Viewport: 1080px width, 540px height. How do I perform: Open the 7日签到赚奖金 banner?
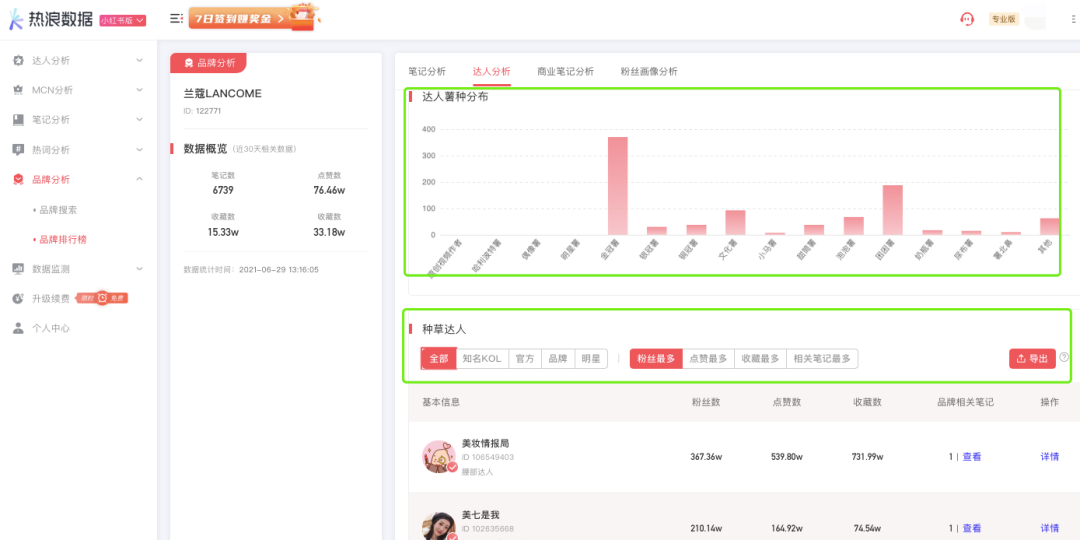pyautogui.click(x=255, y=18)
